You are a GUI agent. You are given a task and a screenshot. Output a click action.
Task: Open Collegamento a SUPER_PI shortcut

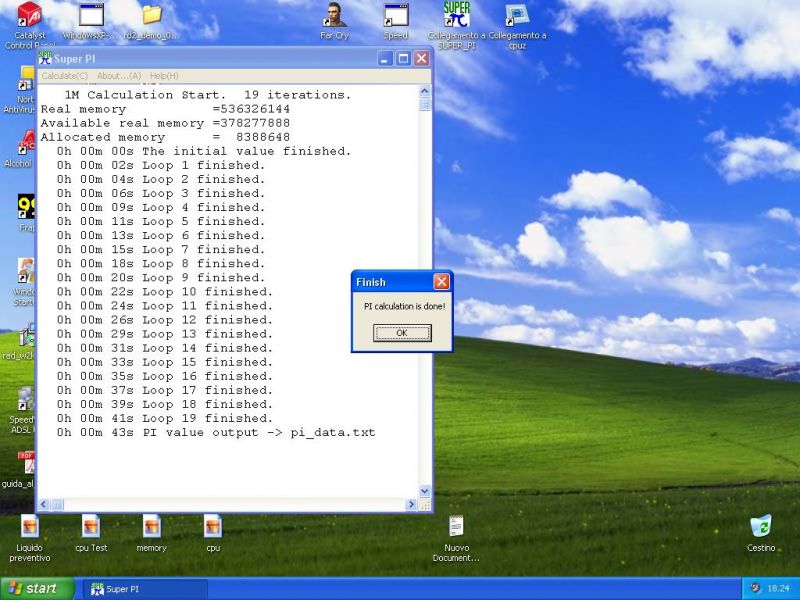click(456, 14)
